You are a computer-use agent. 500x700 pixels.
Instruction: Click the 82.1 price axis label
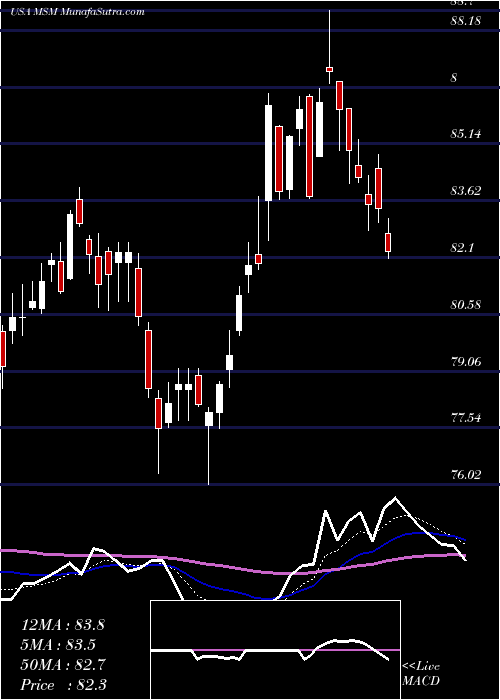(462, 248)
